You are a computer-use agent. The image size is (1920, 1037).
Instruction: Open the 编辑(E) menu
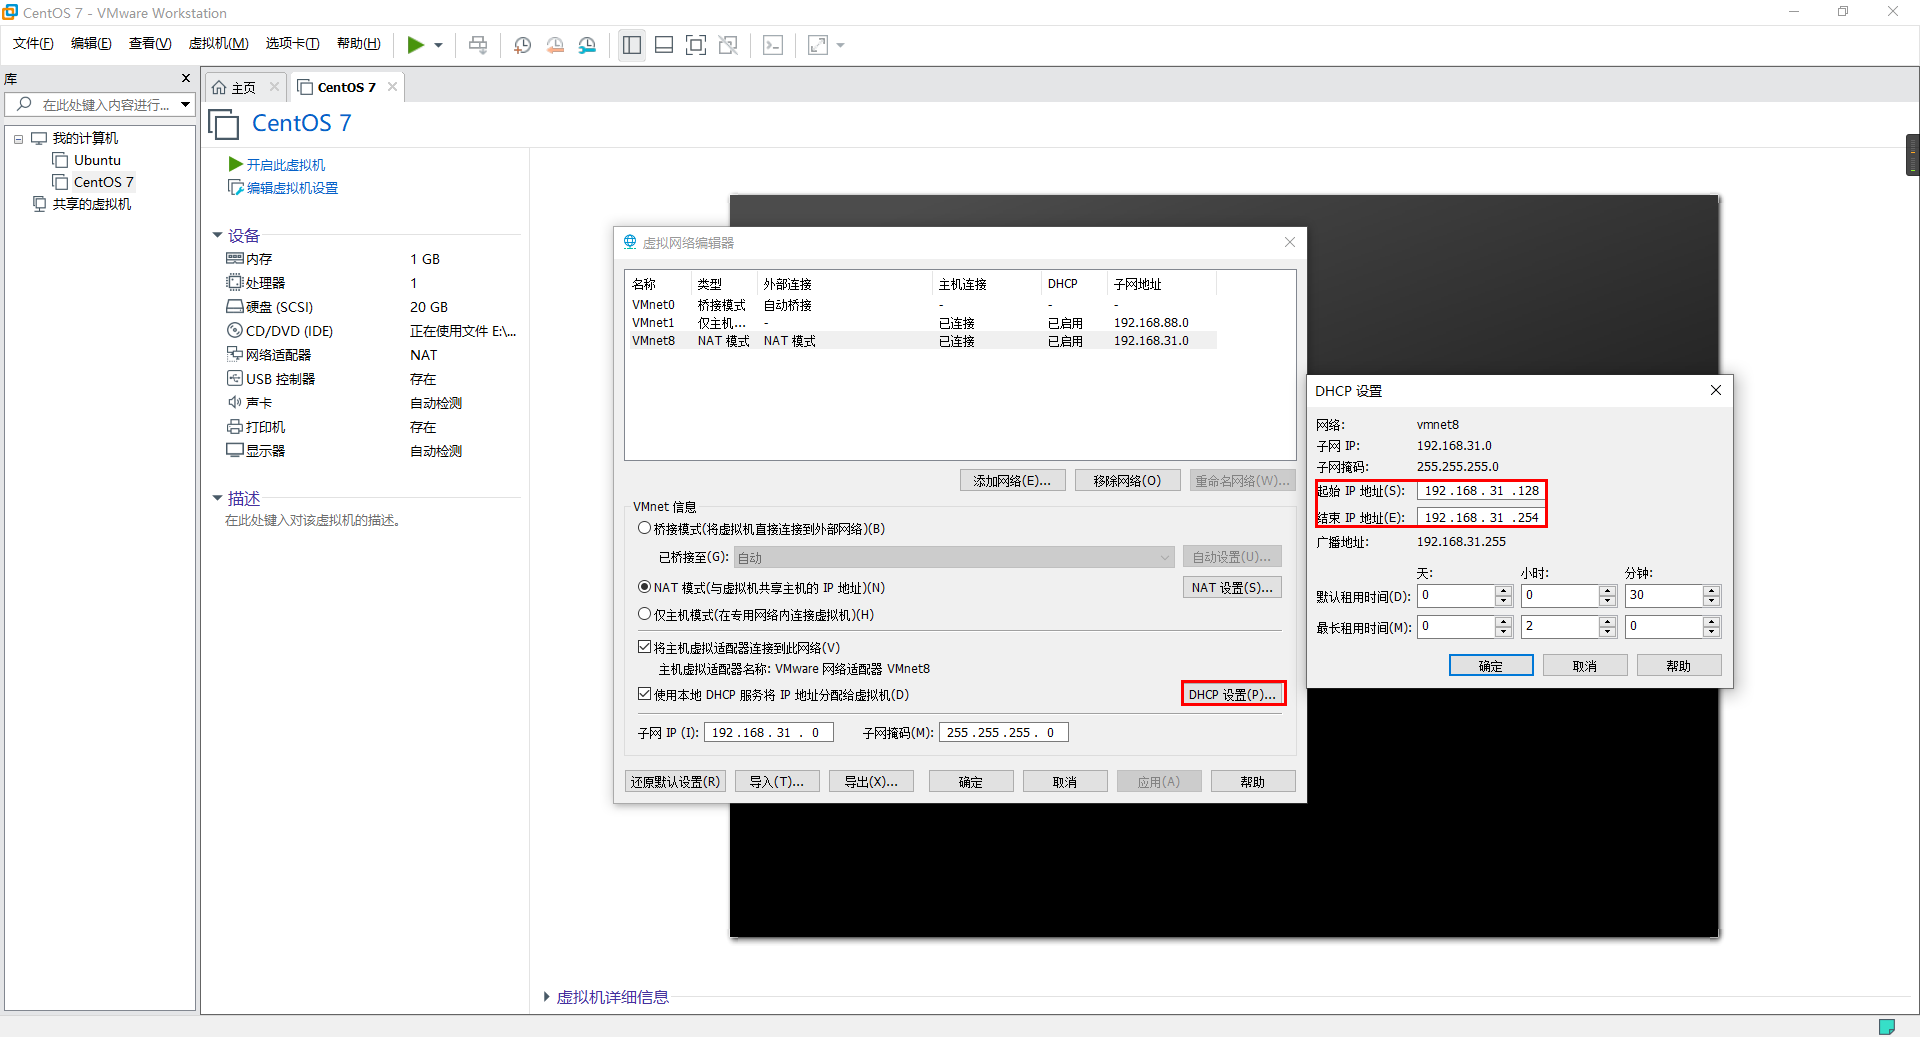click(91, 43)
